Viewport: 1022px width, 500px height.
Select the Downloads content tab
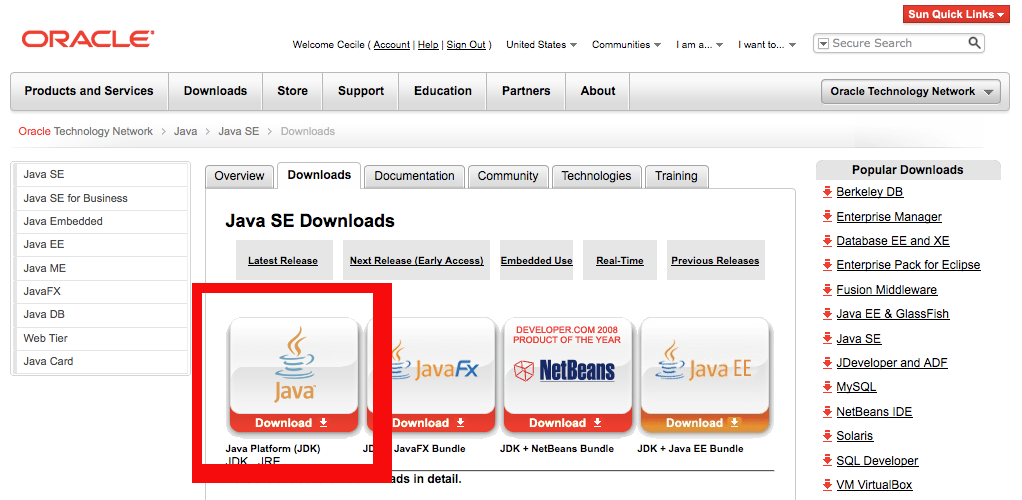pyautogui.click(x=319, y=175)
